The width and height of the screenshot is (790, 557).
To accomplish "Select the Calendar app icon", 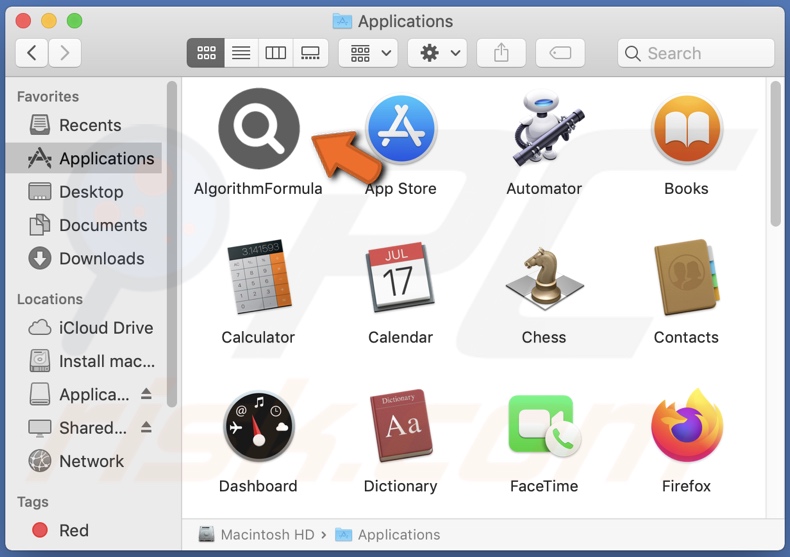I will pos(401,277).
